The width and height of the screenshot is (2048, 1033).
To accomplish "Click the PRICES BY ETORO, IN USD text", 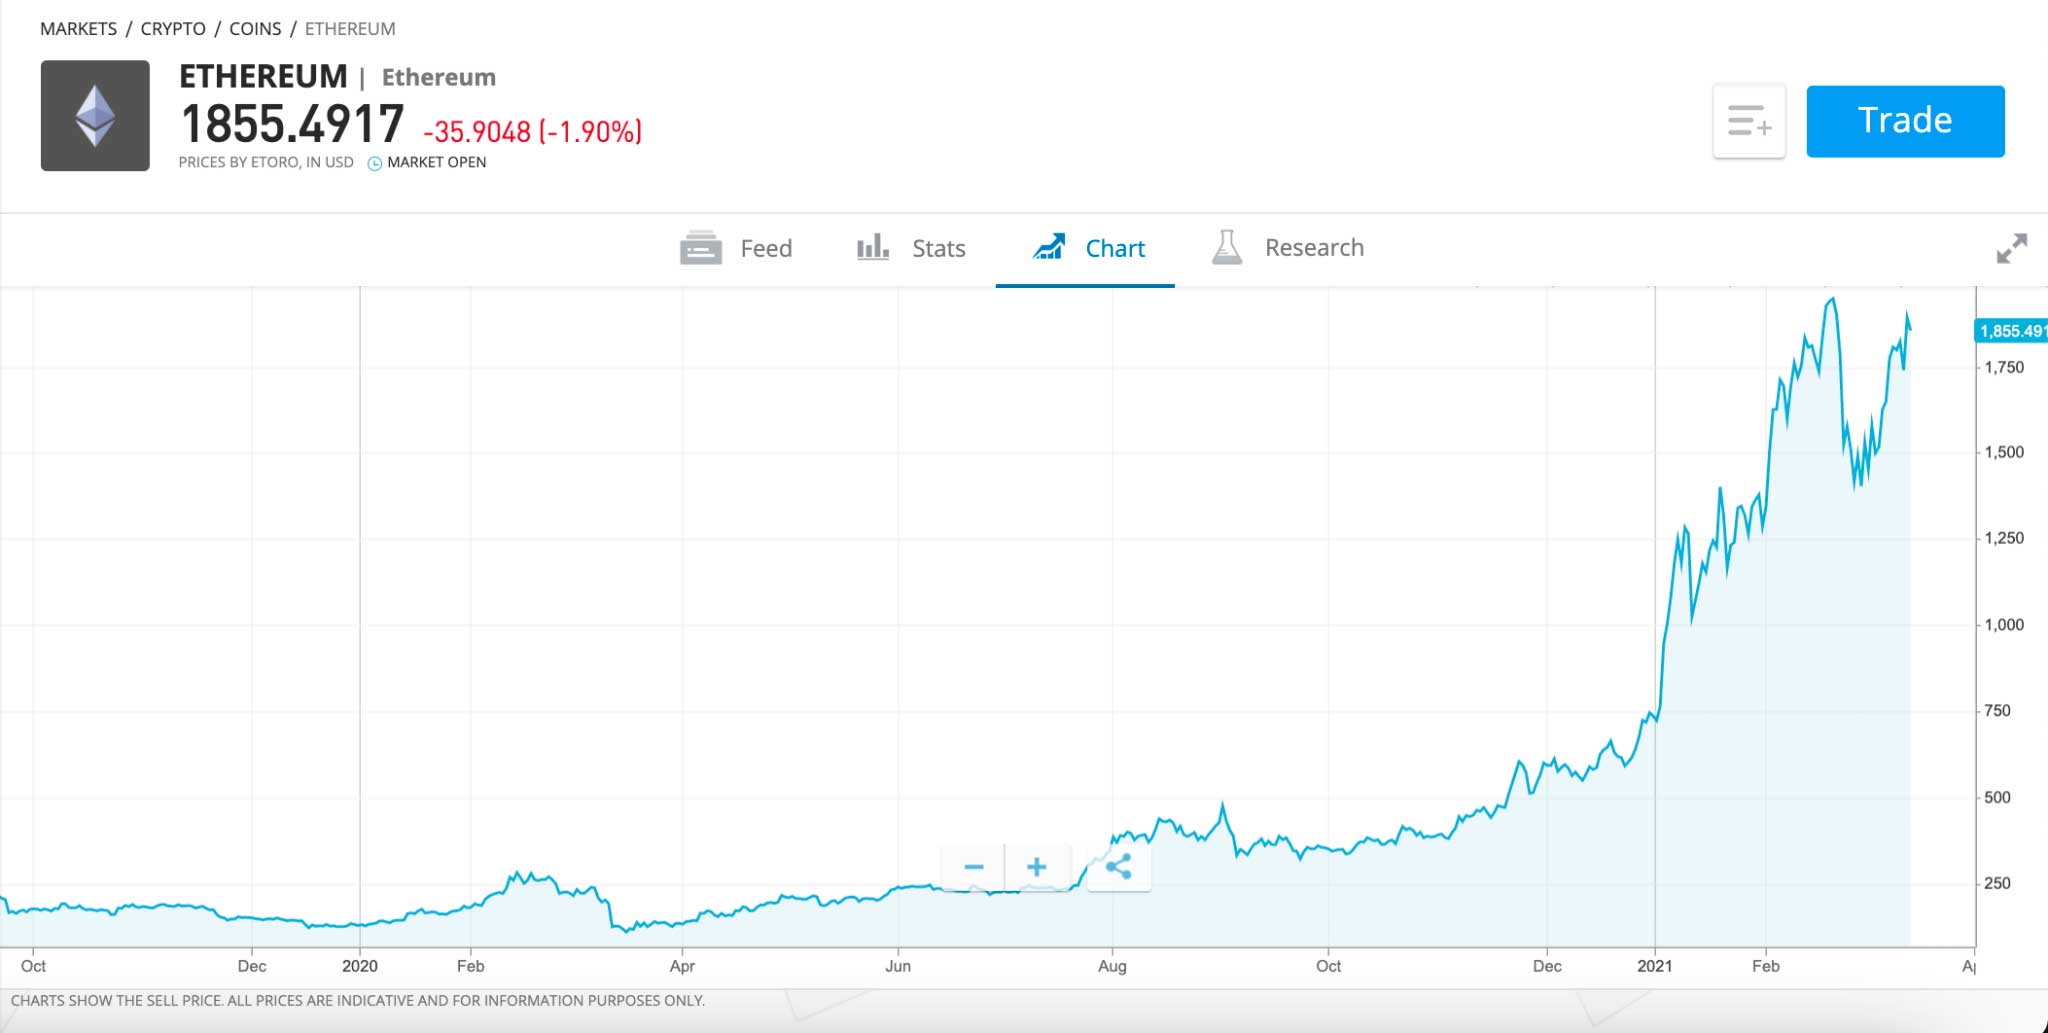I will coord(266,162).
